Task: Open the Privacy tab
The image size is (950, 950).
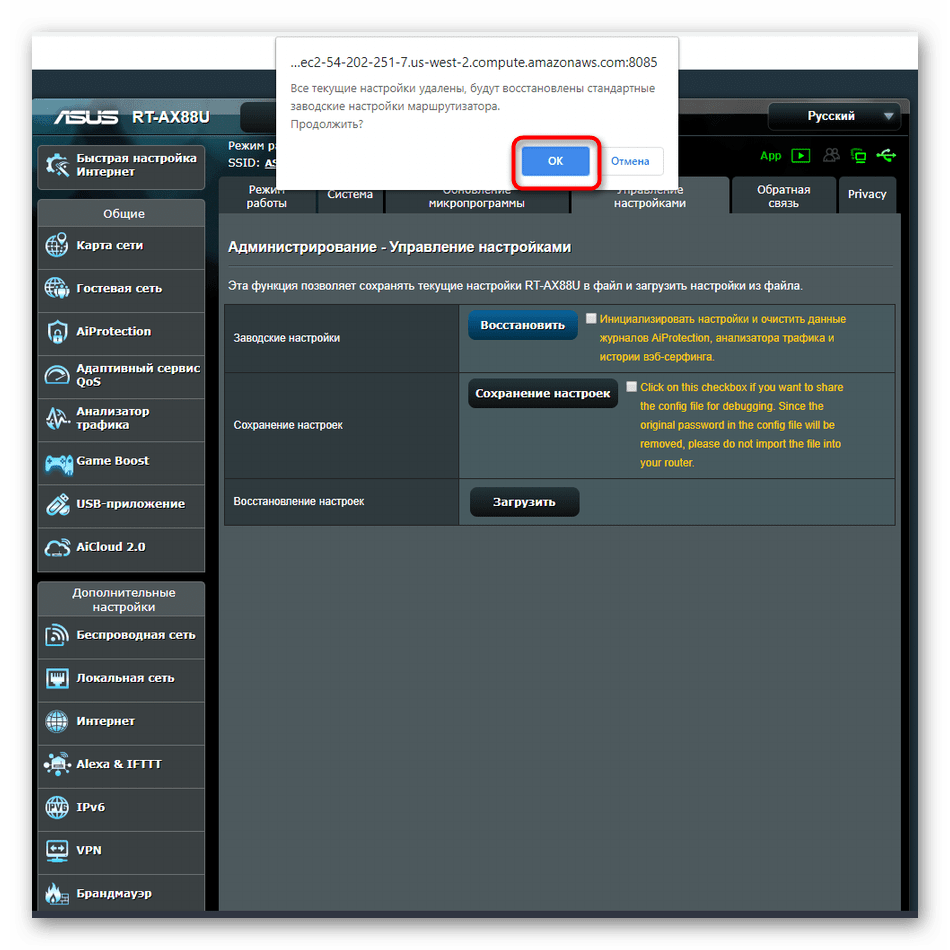Action: pos(866,194)
